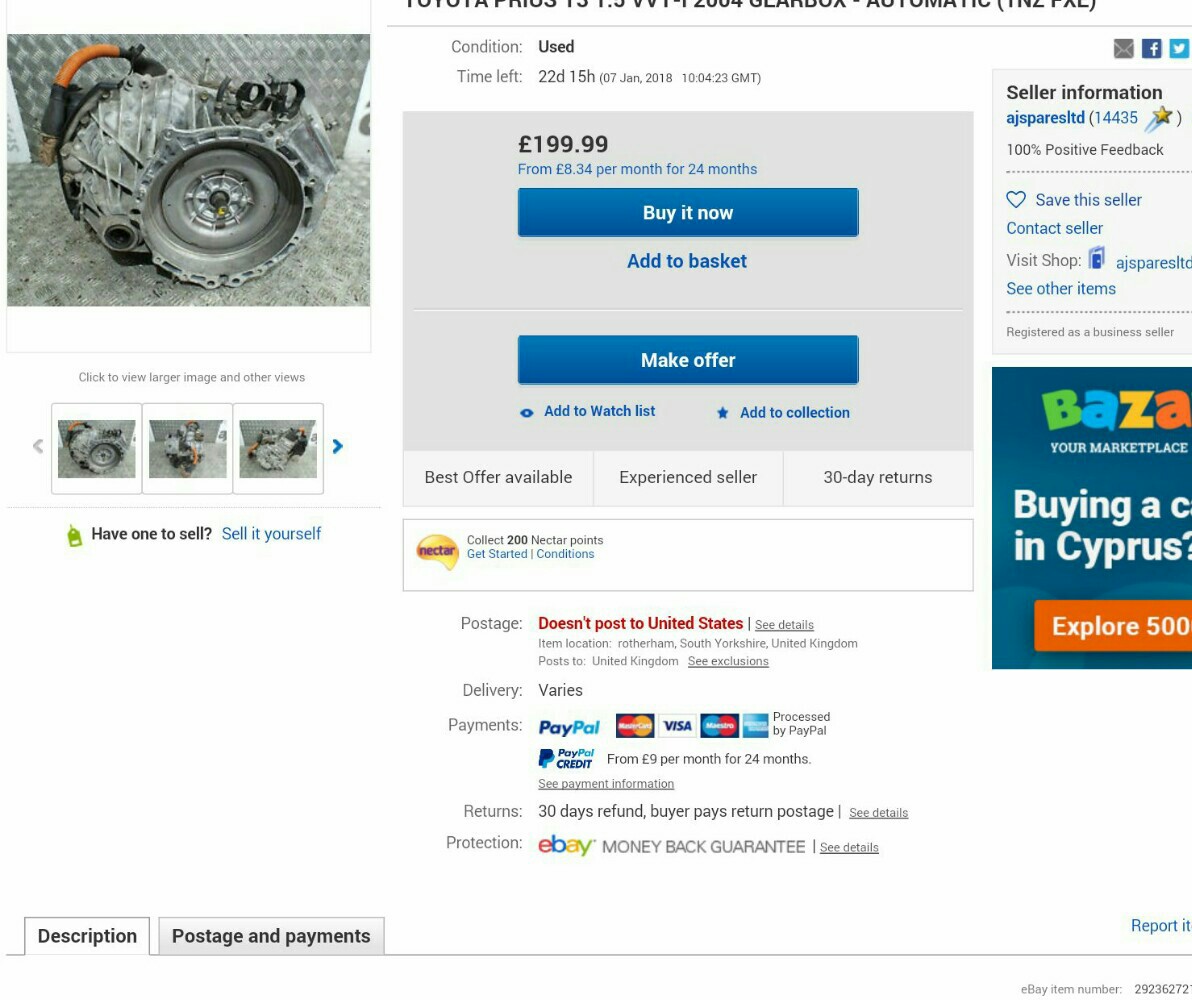This screenshot has width=1192, height=1000.
Task: Show next thumbnails with right arrow
Action: [338, 446]
